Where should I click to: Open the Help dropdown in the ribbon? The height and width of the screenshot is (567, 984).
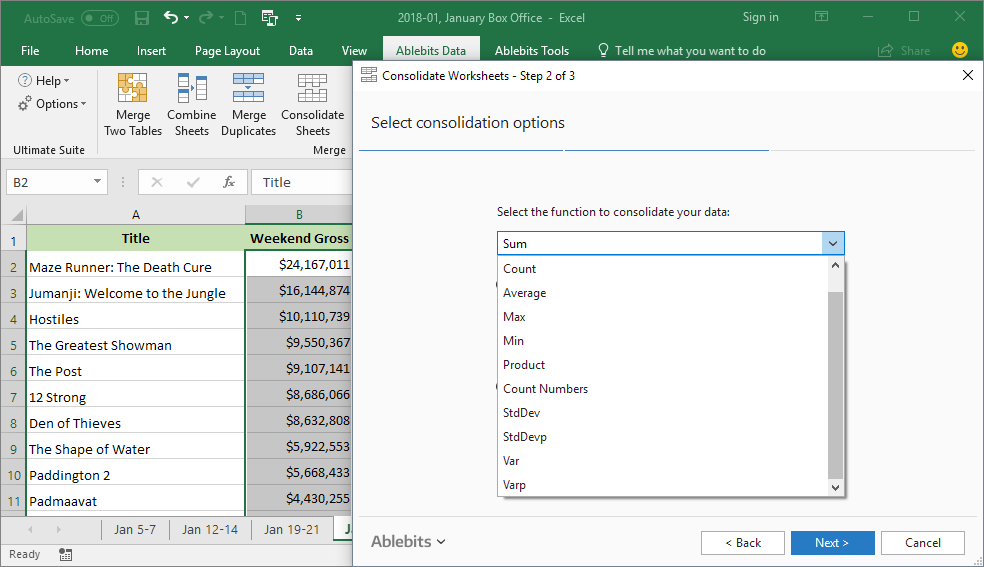tap(44, 80)
